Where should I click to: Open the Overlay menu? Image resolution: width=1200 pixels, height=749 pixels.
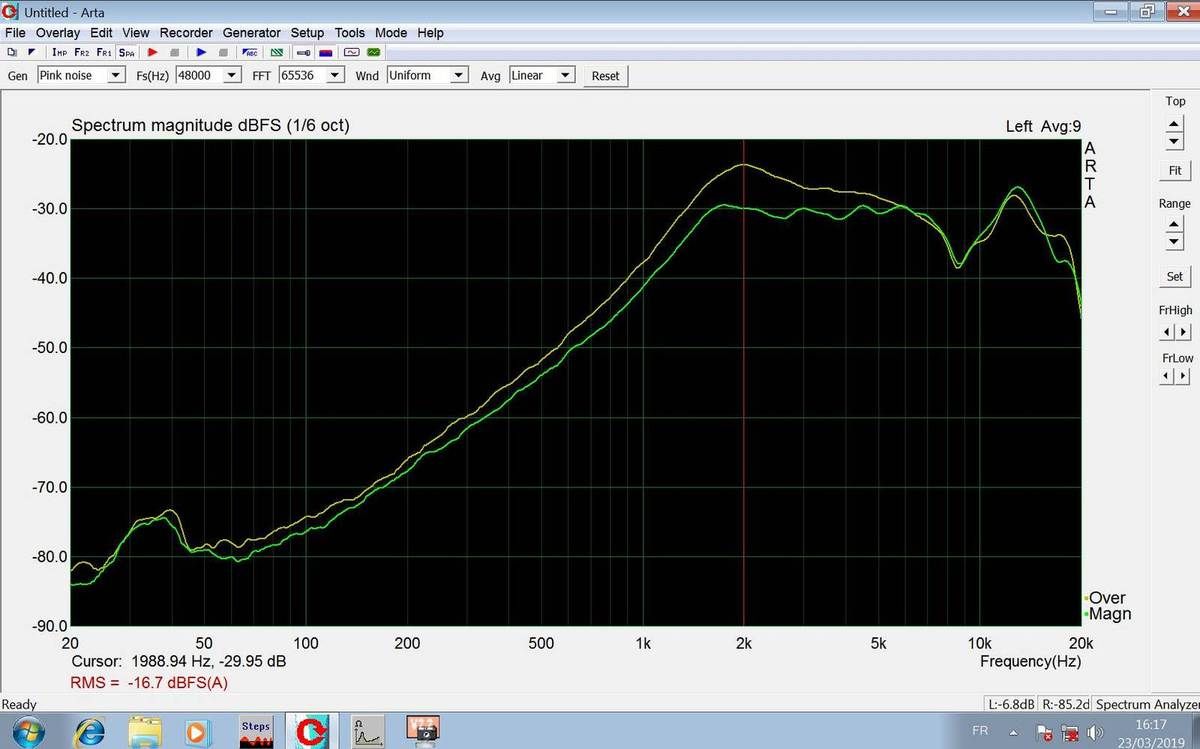click(x=58, y=33)
